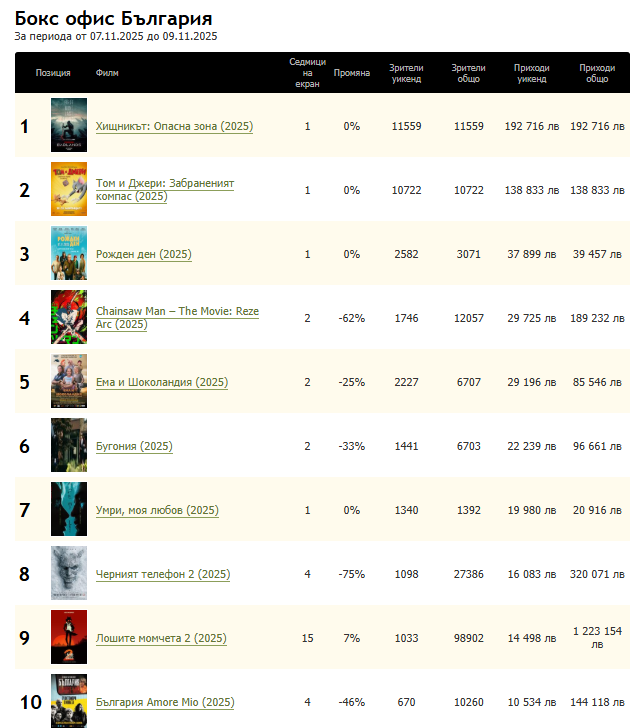Open the България Amore Mio poster

click(x=68, y=702)
